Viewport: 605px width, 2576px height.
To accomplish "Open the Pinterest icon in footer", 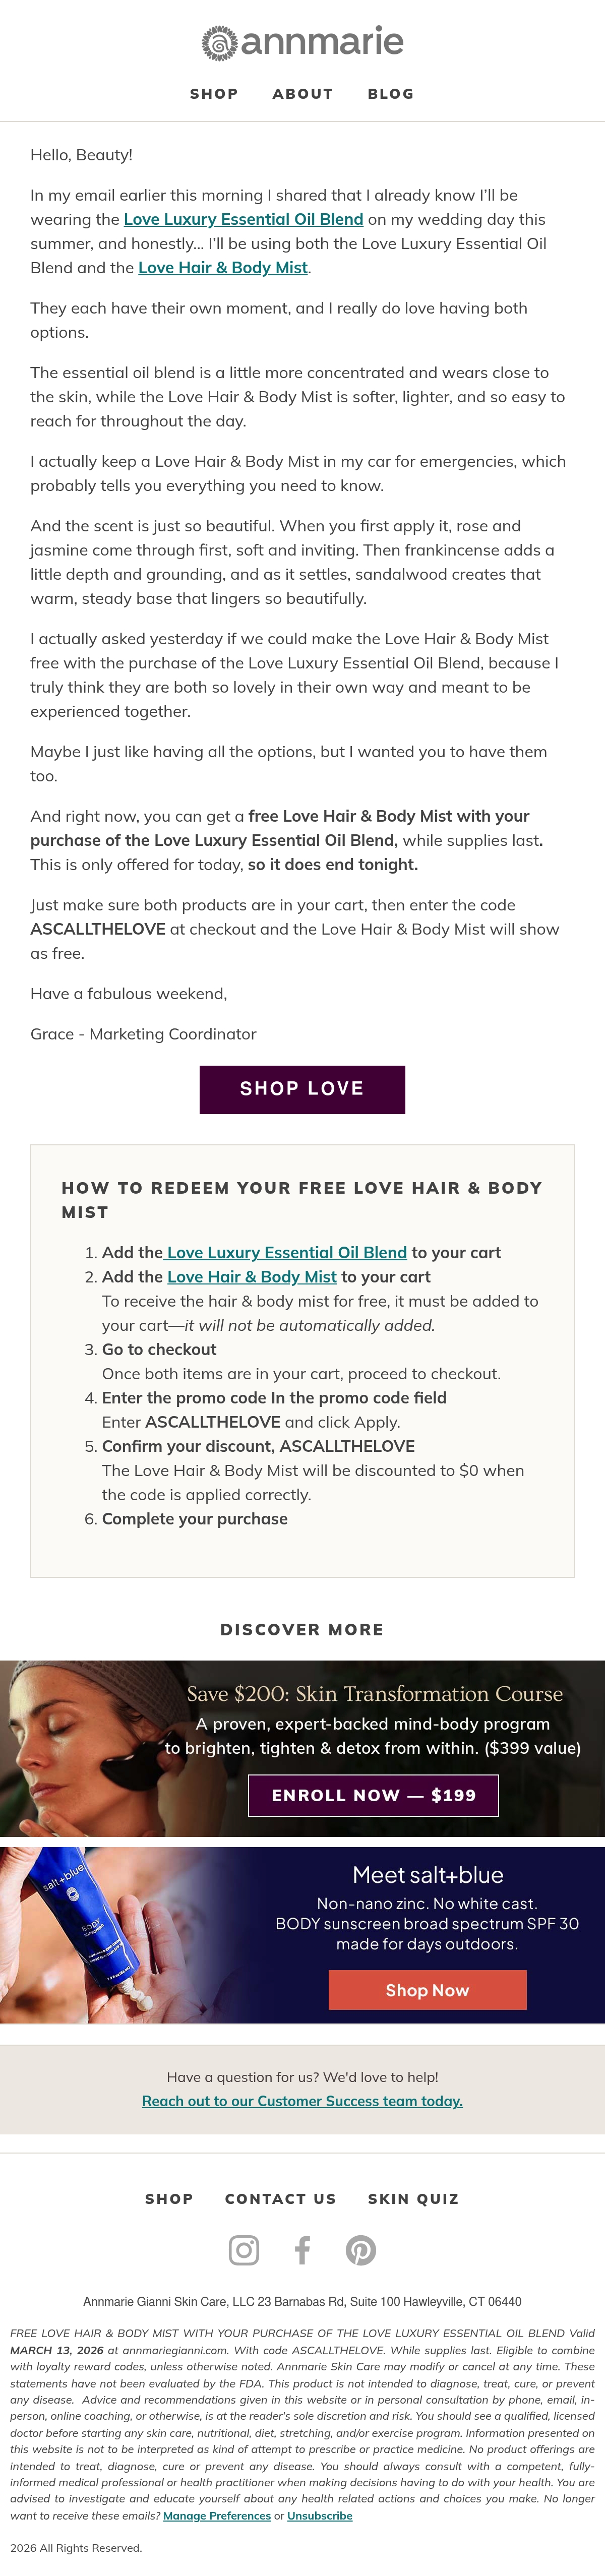I will coord(361,2250).
